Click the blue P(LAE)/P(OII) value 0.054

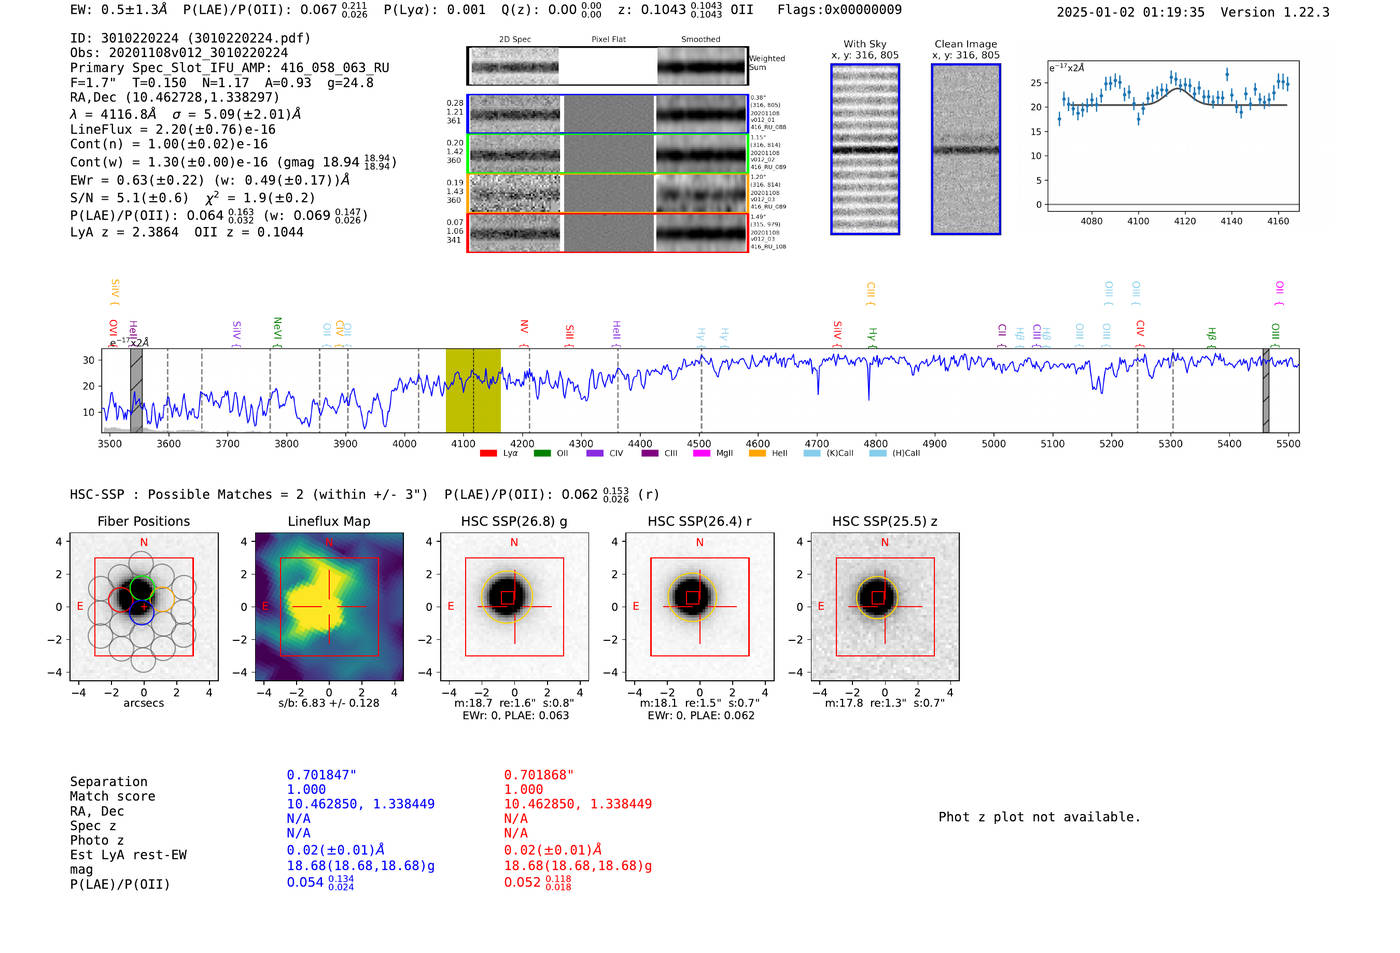320,883
